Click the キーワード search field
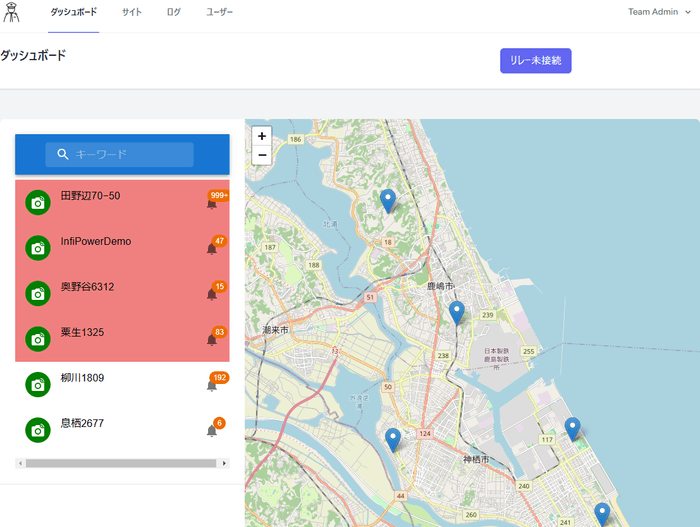 130,154
